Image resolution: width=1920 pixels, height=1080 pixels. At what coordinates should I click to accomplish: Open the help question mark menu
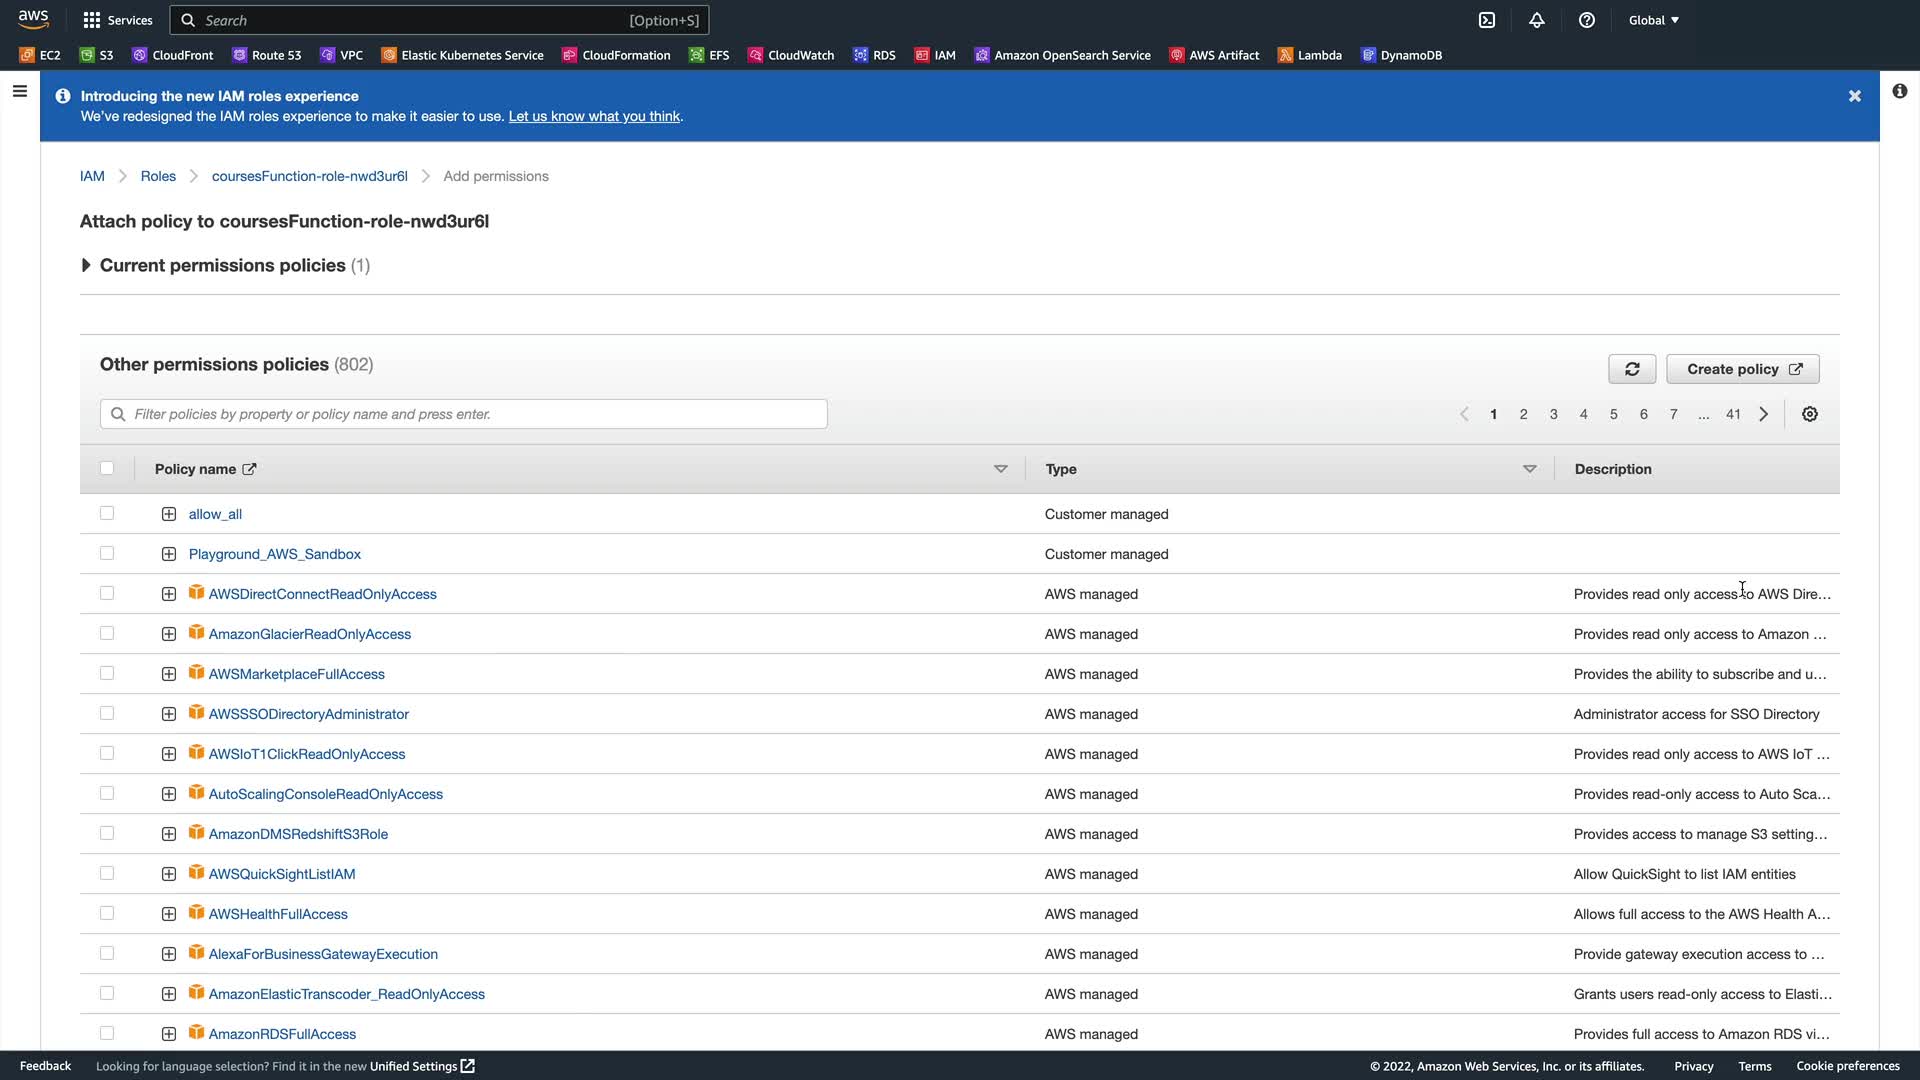(x=1587, y=20)
